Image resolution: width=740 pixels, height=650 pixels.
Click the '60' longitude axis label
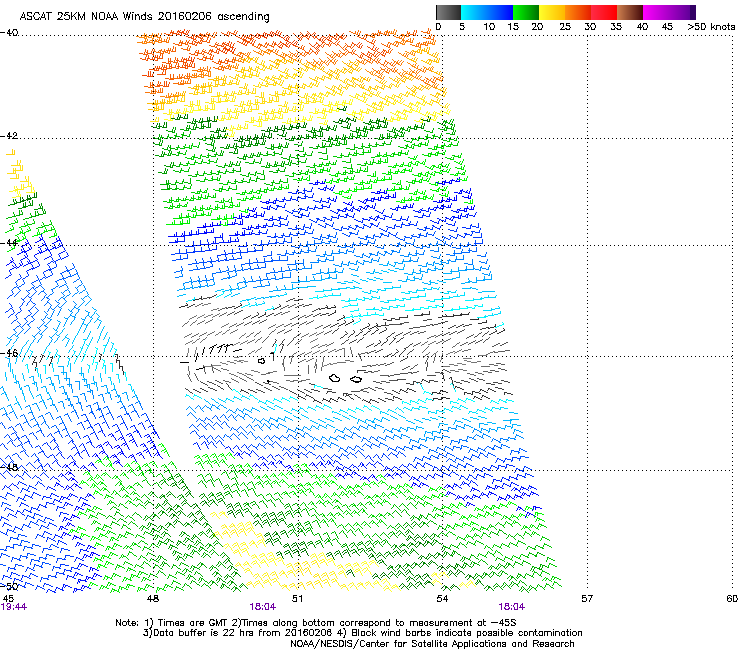[x=732, y=599]
